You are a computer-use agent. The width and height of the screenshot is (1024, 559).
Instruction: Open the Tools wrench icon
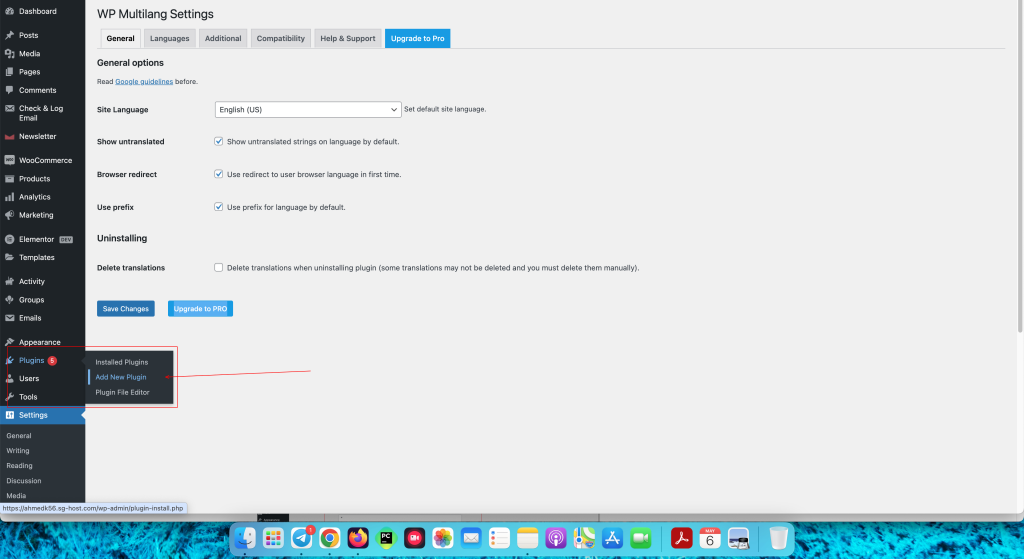coord(10,397)
